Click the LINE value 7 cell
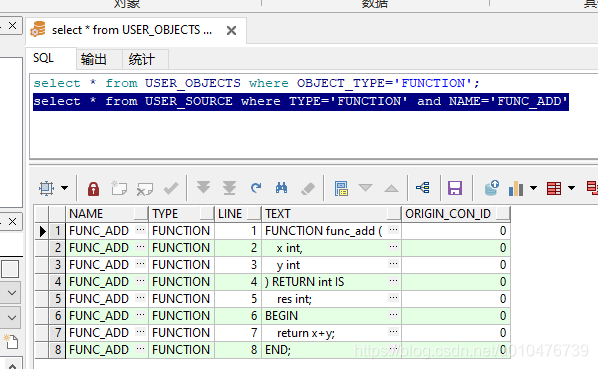598x369 pixels. (238, 333)
